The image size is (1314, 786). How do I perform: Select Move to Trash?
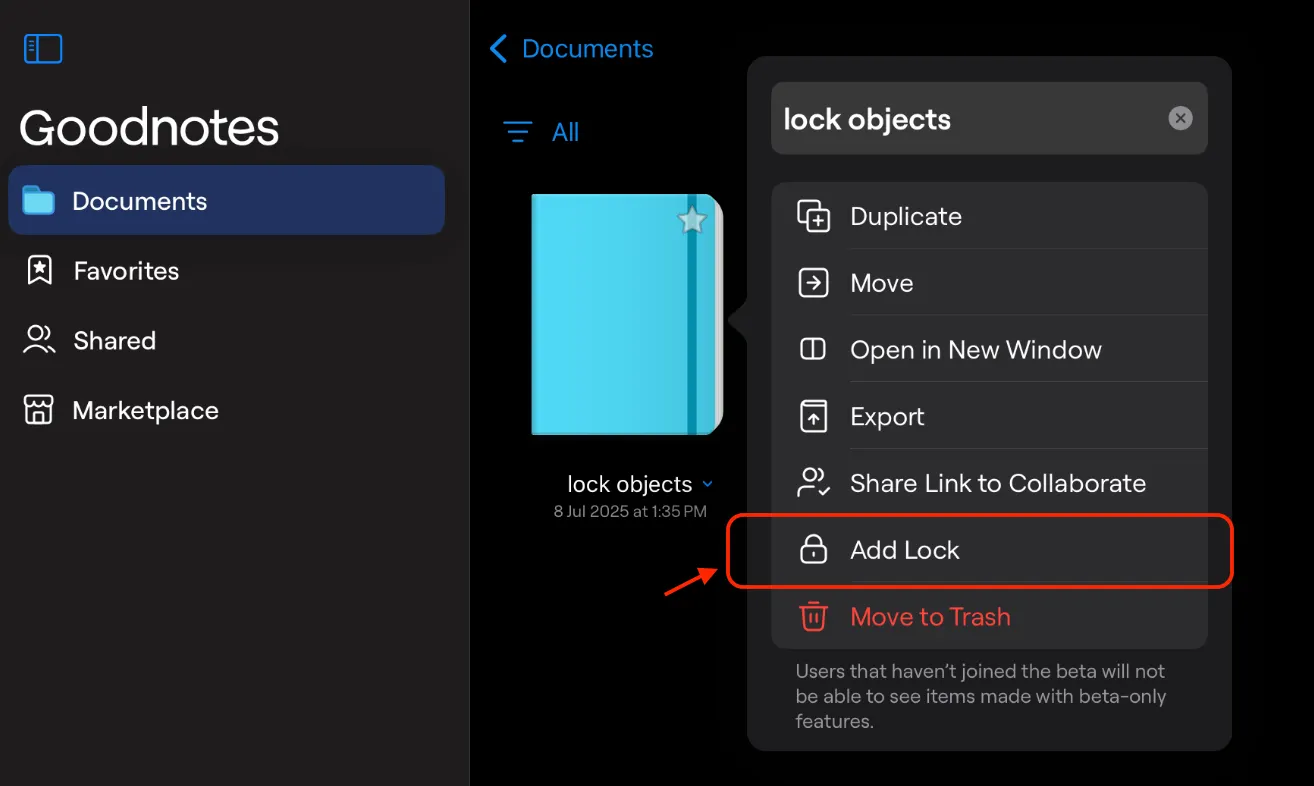pos(990,617)
